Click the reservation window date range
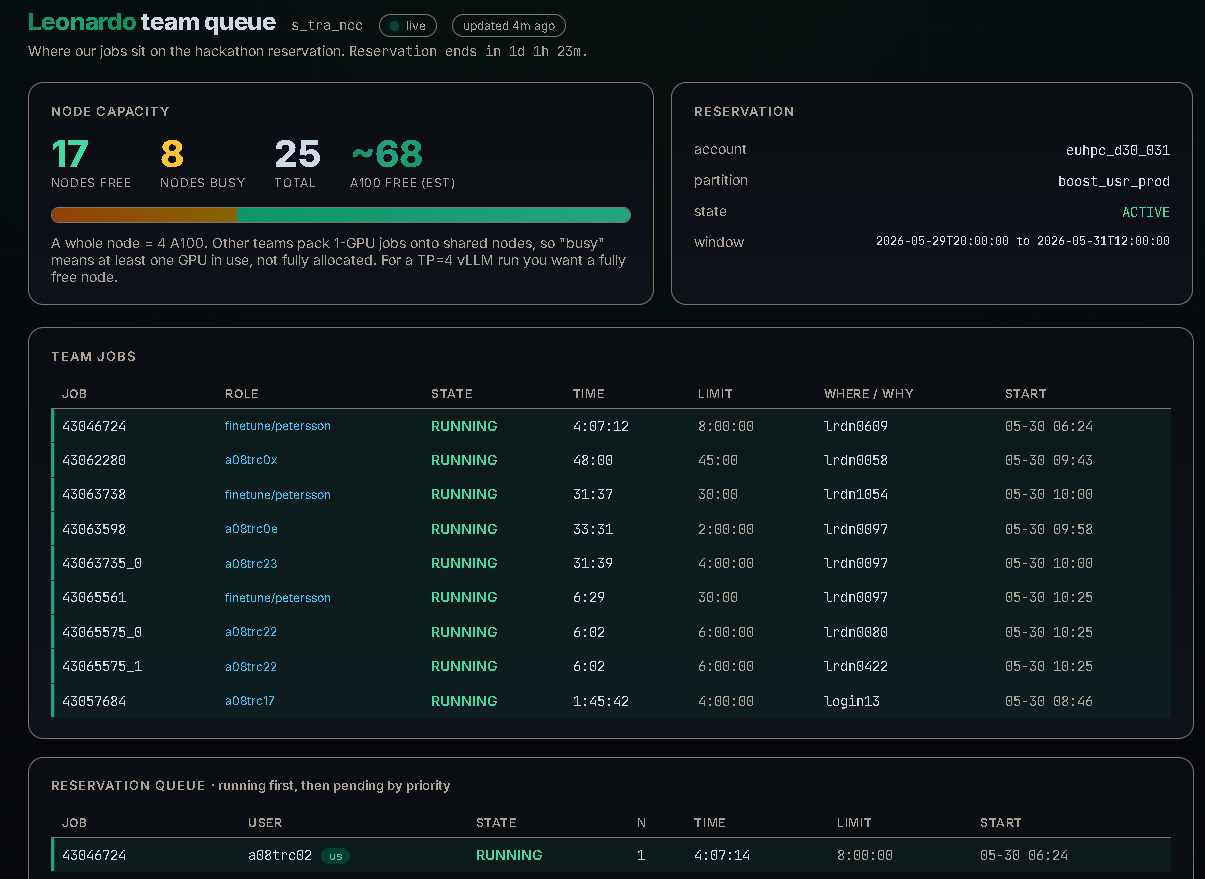 click(x=1023, y=242)
